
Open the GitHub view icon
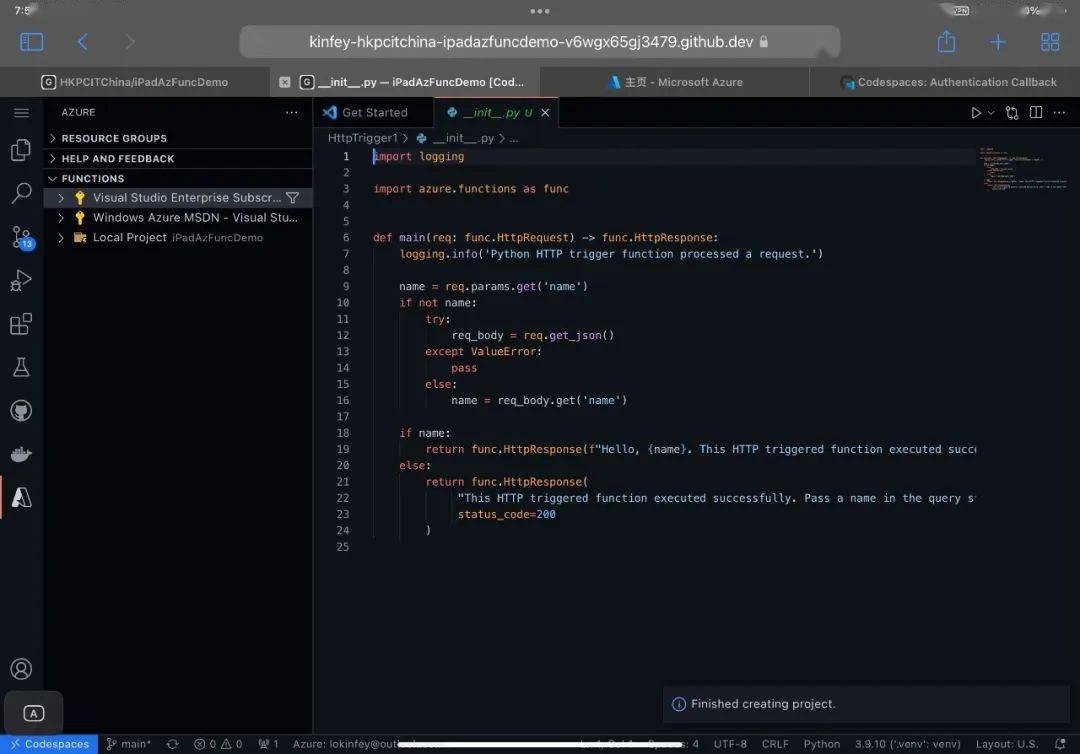(20, 410)
